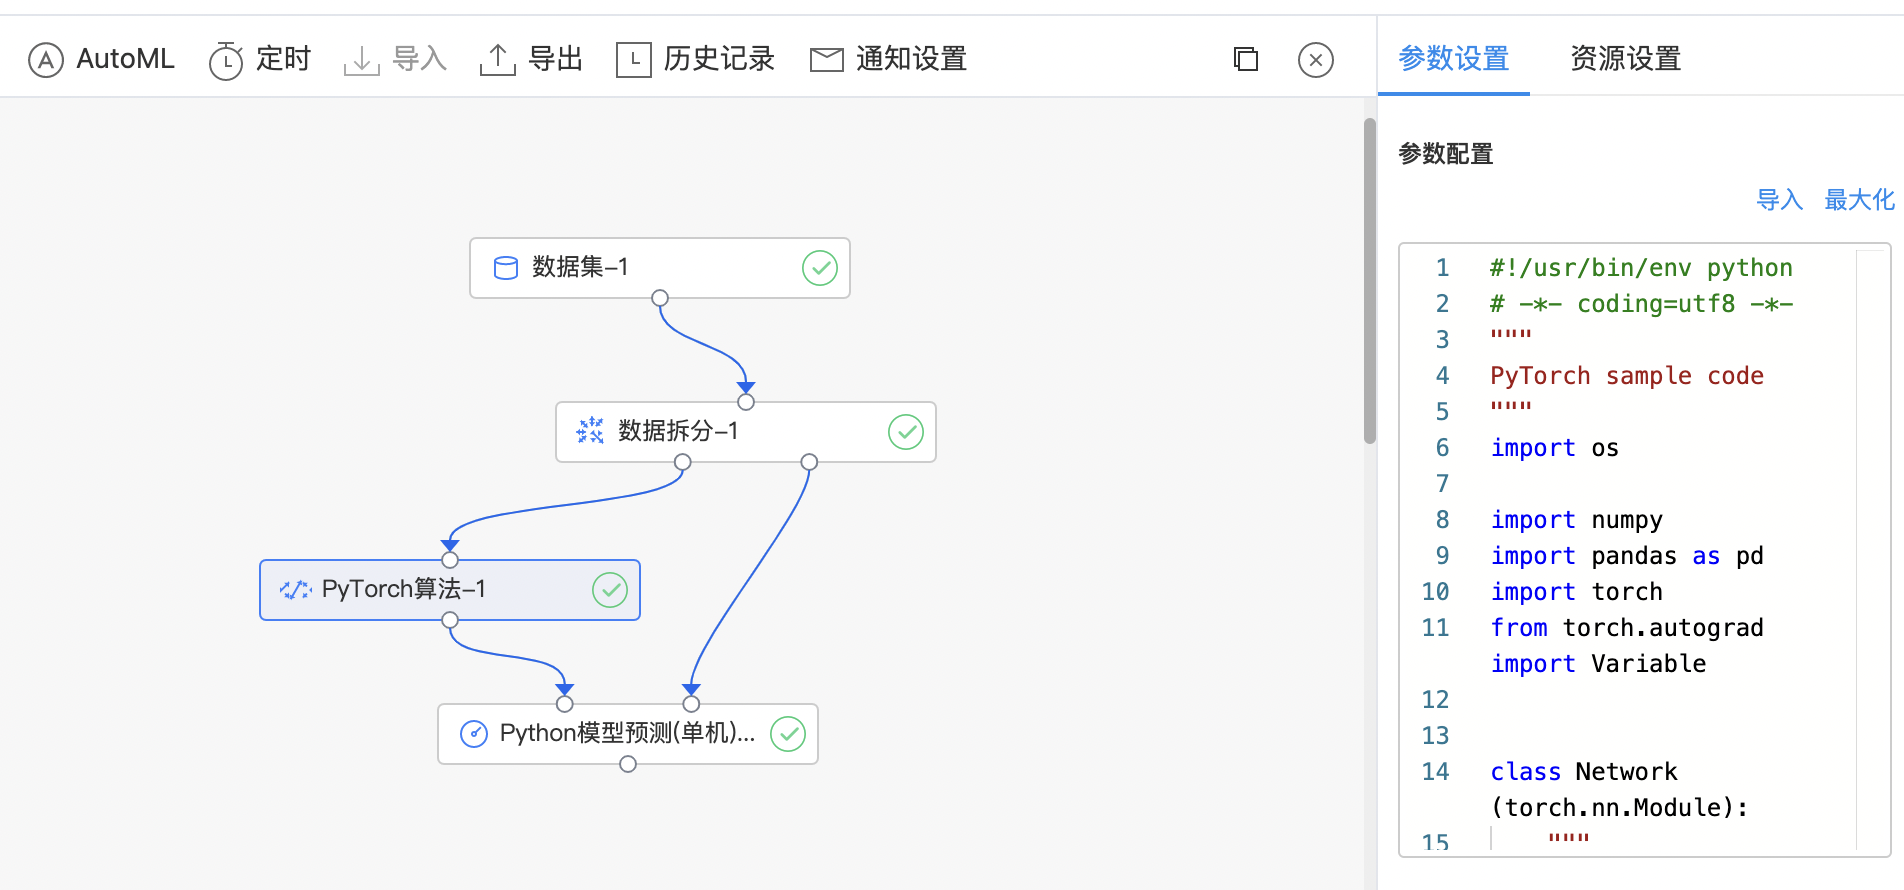Screen dimensions: 1904x890
Task: Click the PyTorch算法-1 node icon
Action: (295, 590)
